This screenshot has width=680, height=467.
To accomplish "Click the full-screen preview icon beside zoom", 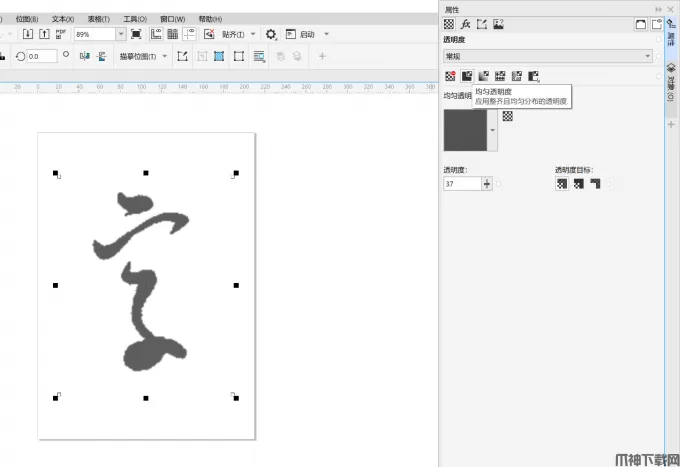I will 137,34.
